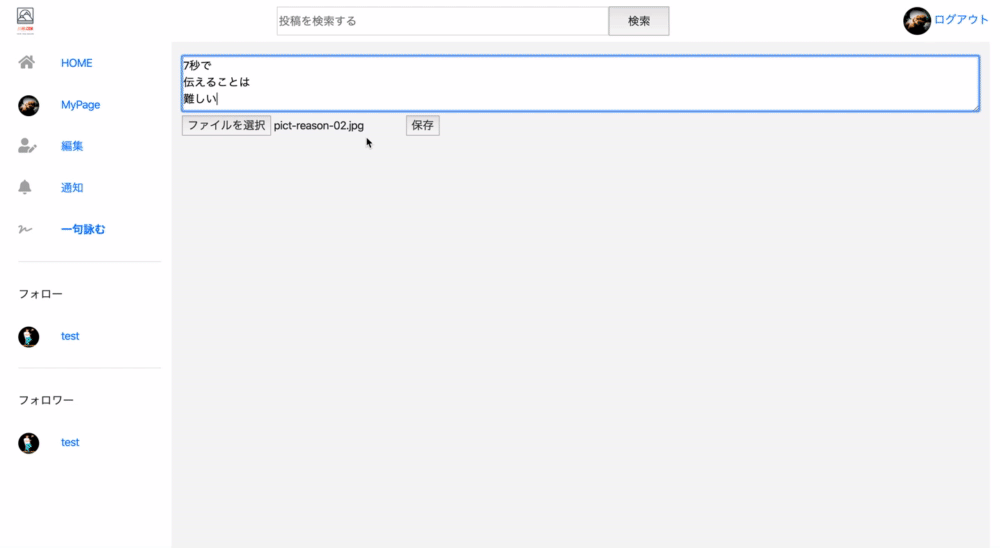Open the 通知 notifications link
Screen dimensions: 1000x548
click(72, 188)
